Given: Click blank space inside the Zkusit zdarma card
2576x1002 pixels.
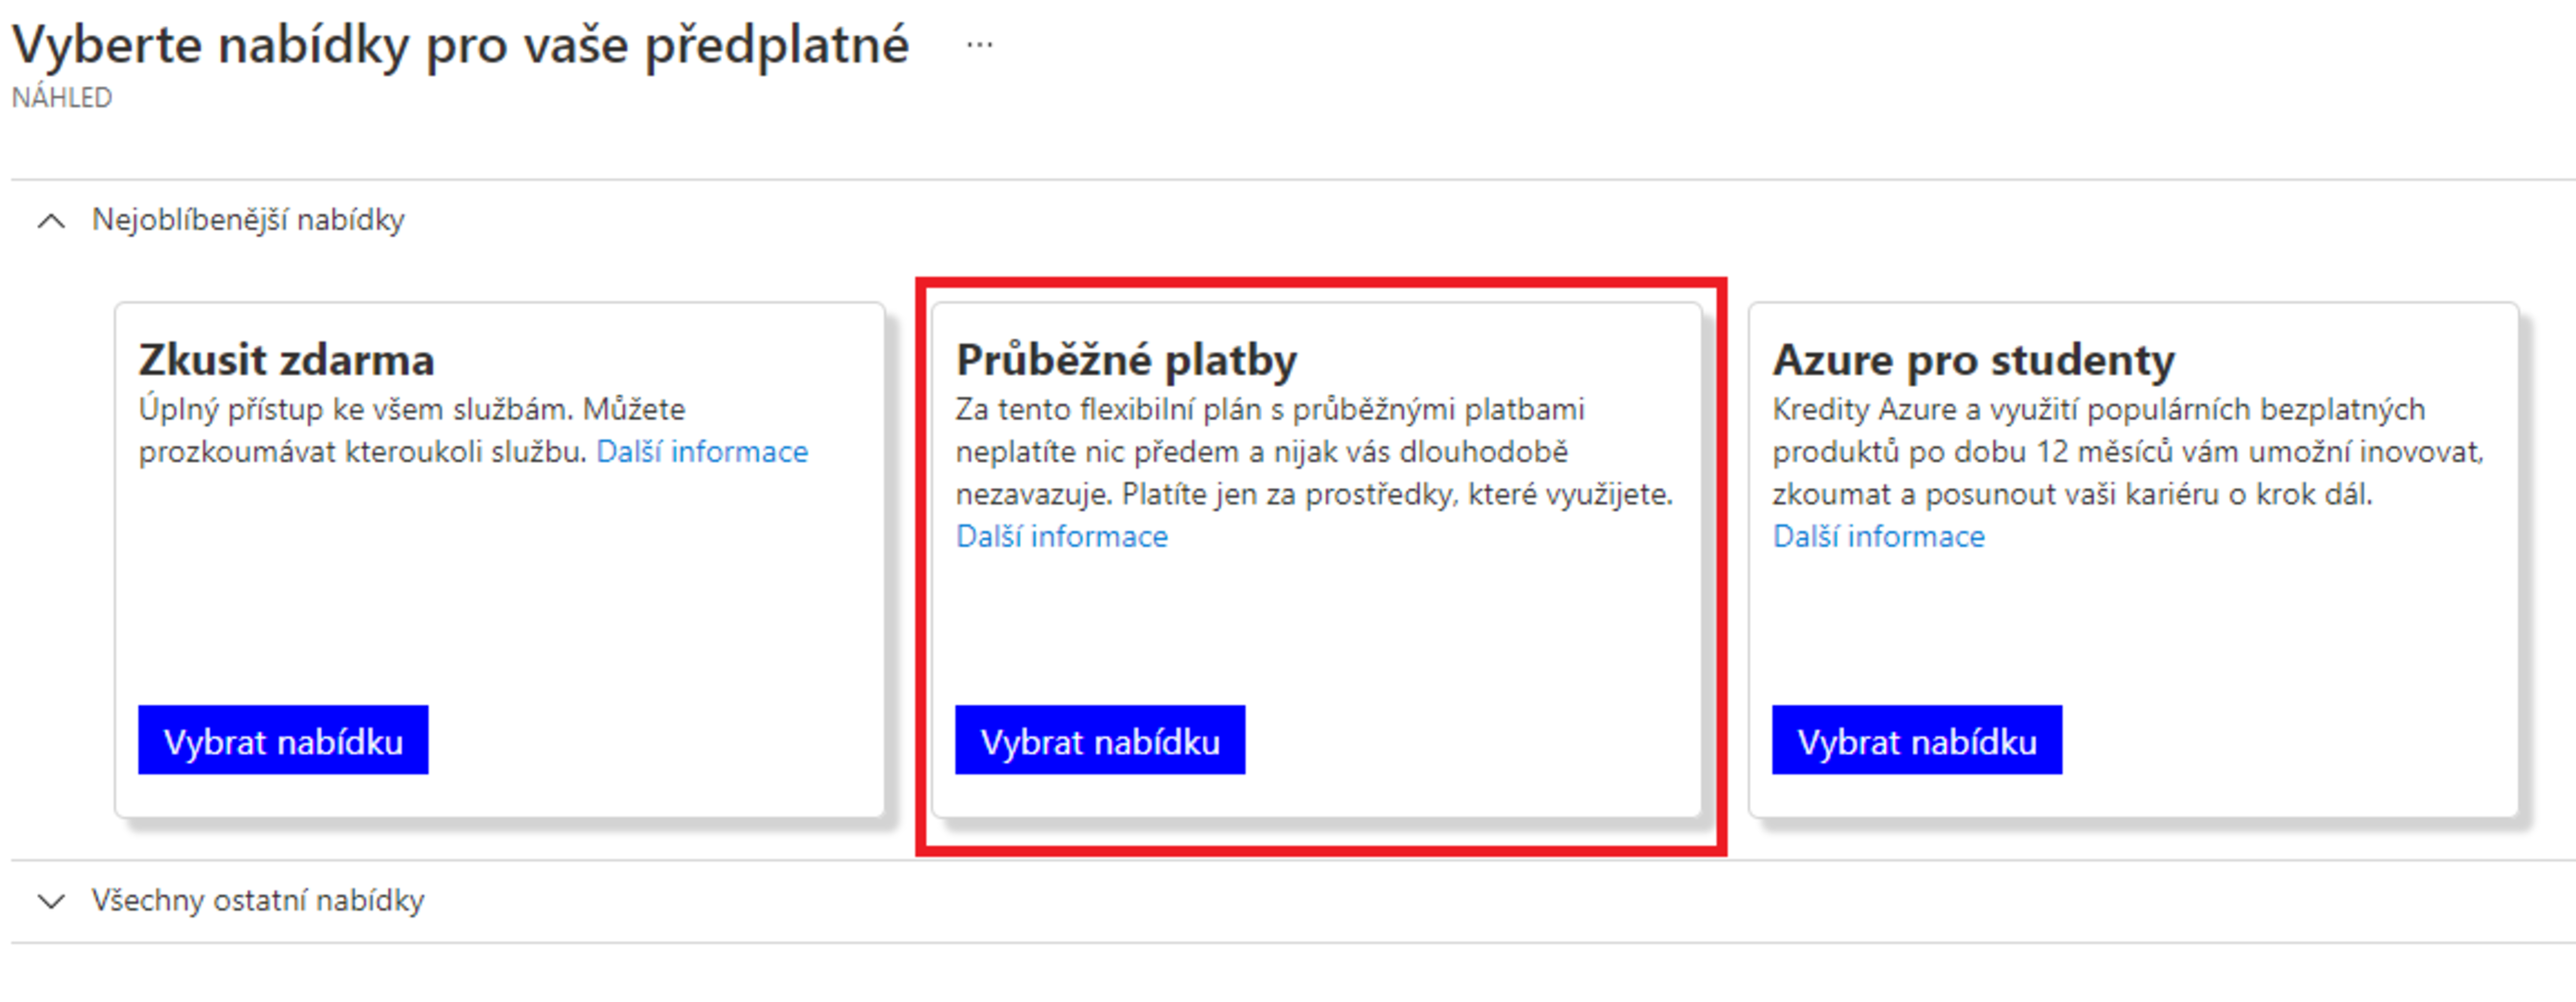Looking at the screenshot, I should [500, 600].
